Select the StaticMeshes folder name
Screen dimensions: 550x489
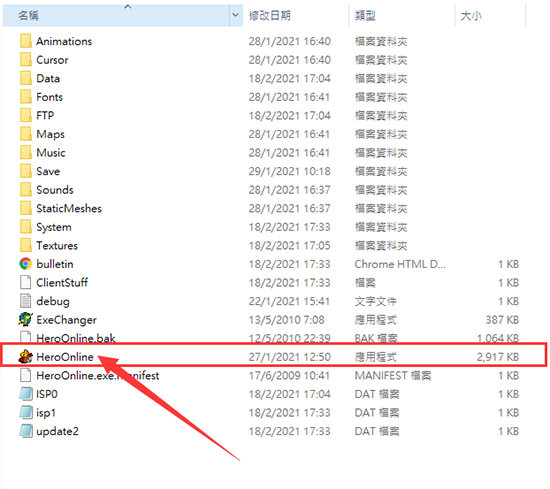point(69,208)
